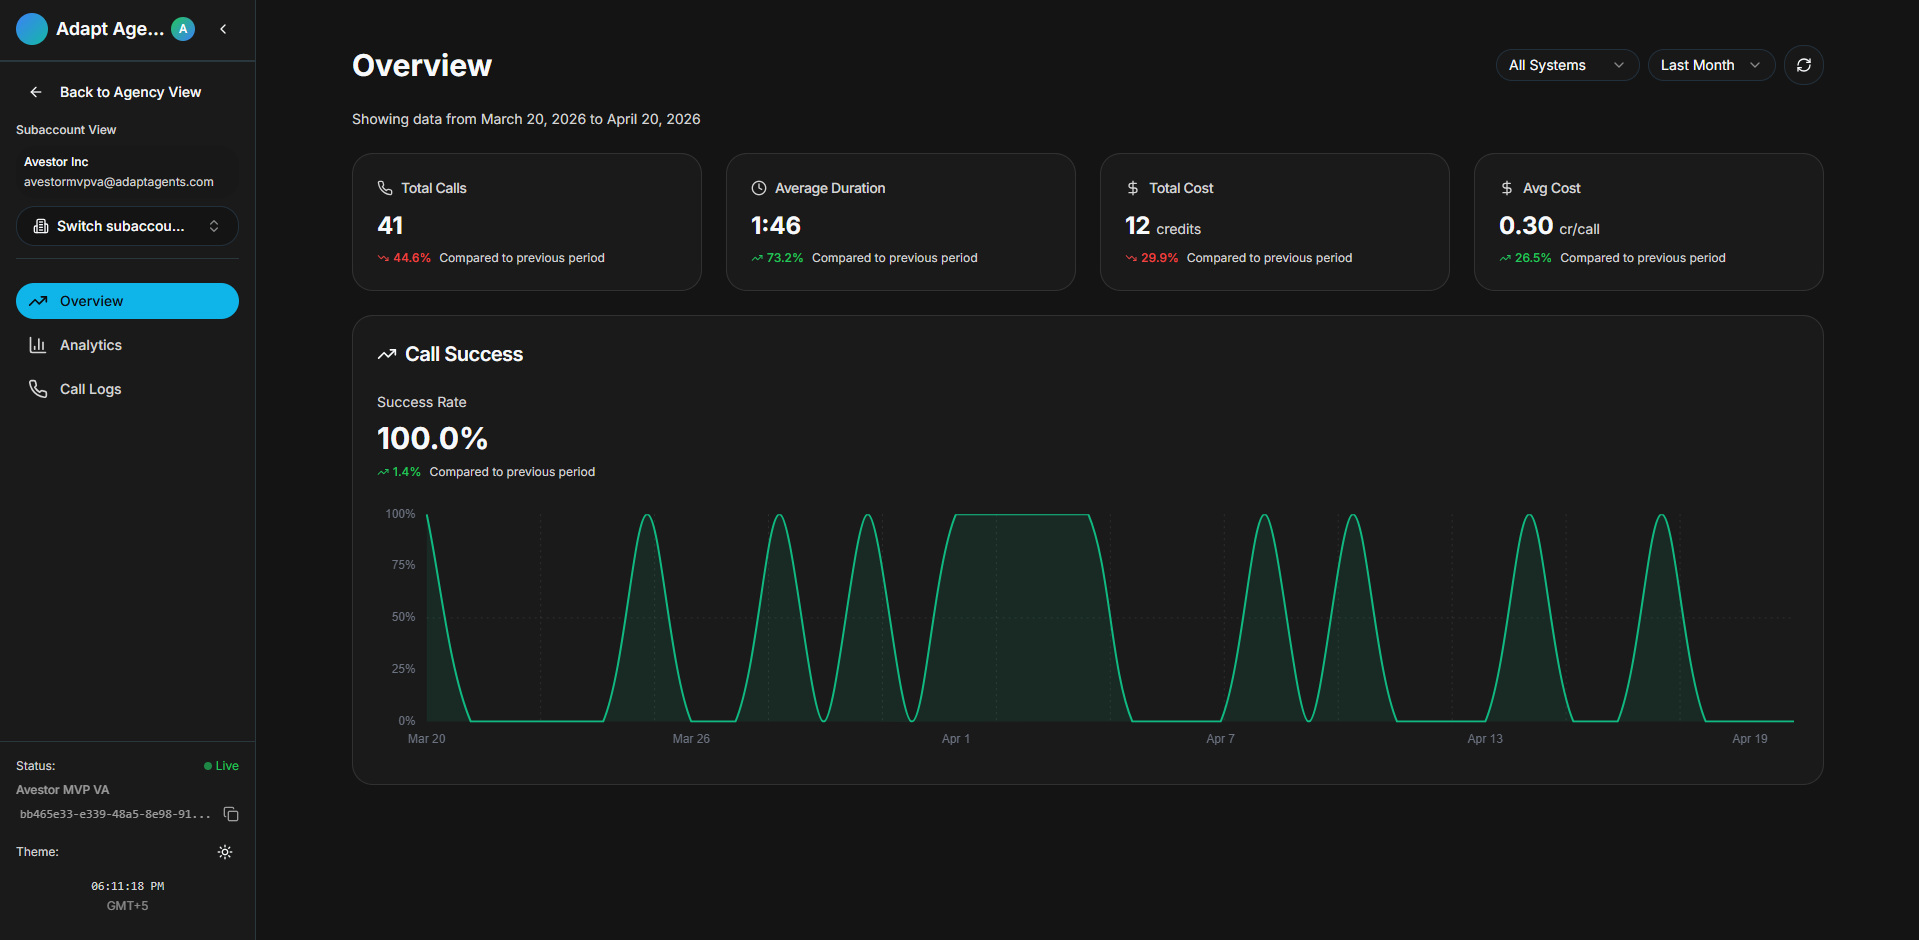
Task: Click the GMT+5 timezone label
Action: click(x=127, y=906)
